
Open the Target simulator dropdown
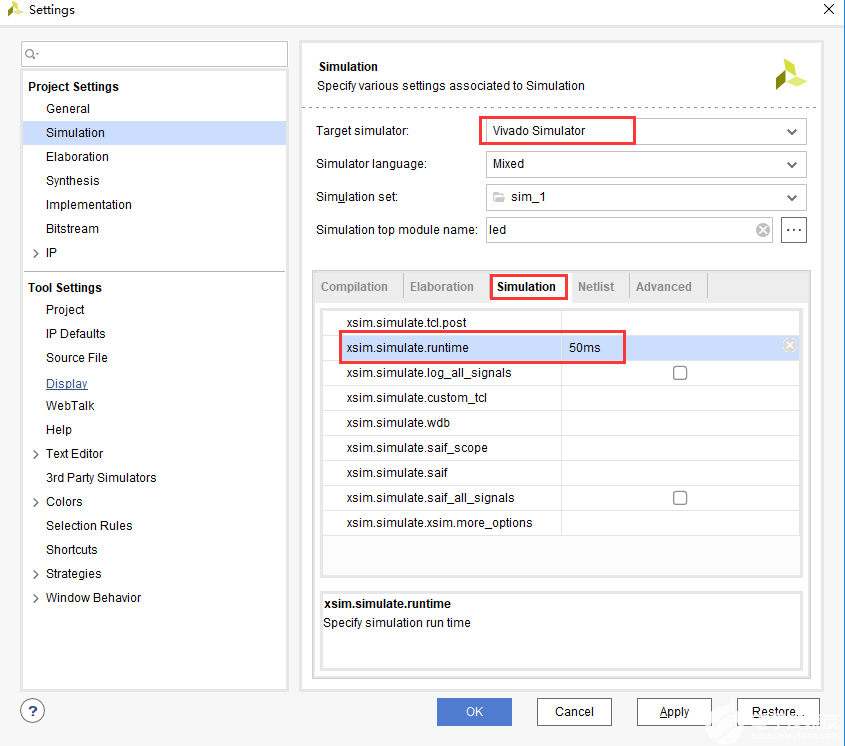click(792, 131)
